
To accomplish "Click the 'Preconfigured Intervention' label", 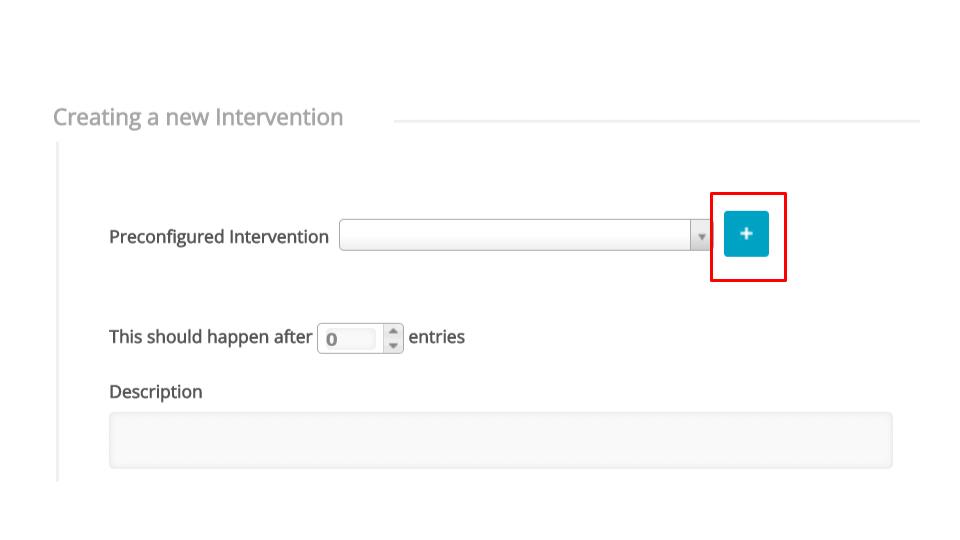I will point(218,237).
